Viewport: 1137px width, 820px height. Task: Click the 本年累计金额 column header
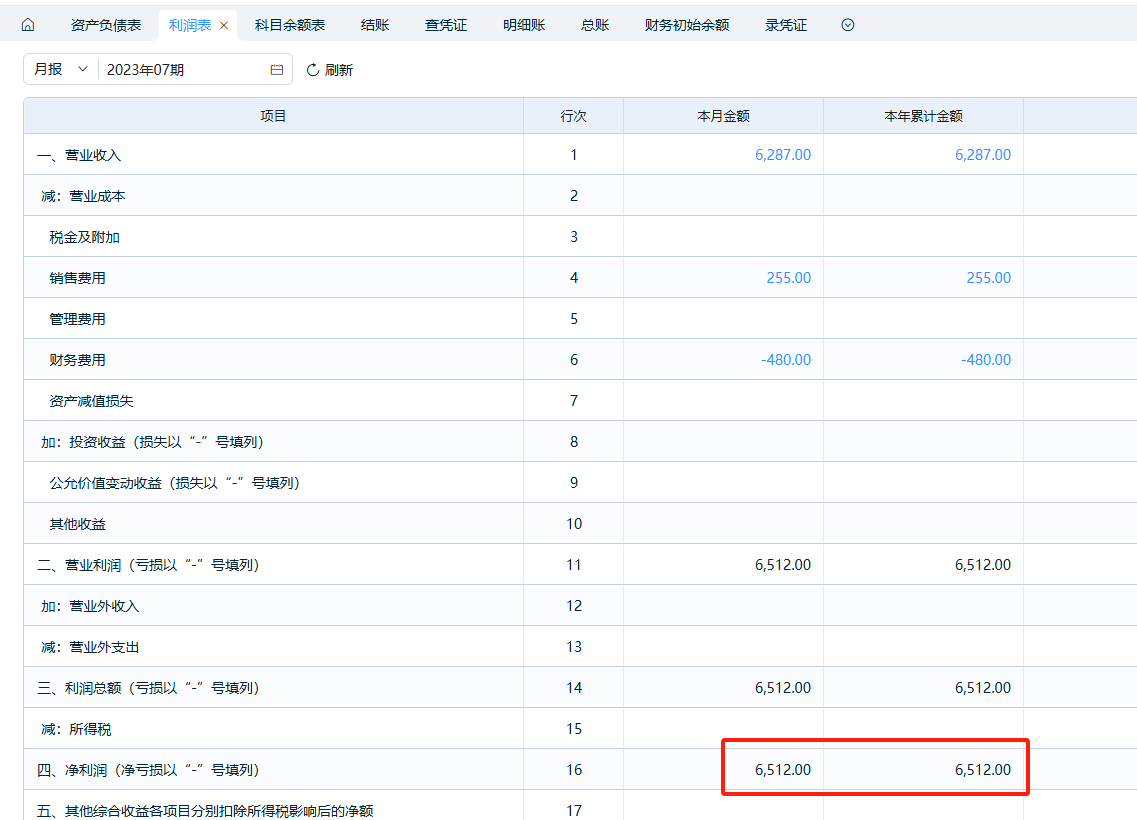[x=923, y=116]
